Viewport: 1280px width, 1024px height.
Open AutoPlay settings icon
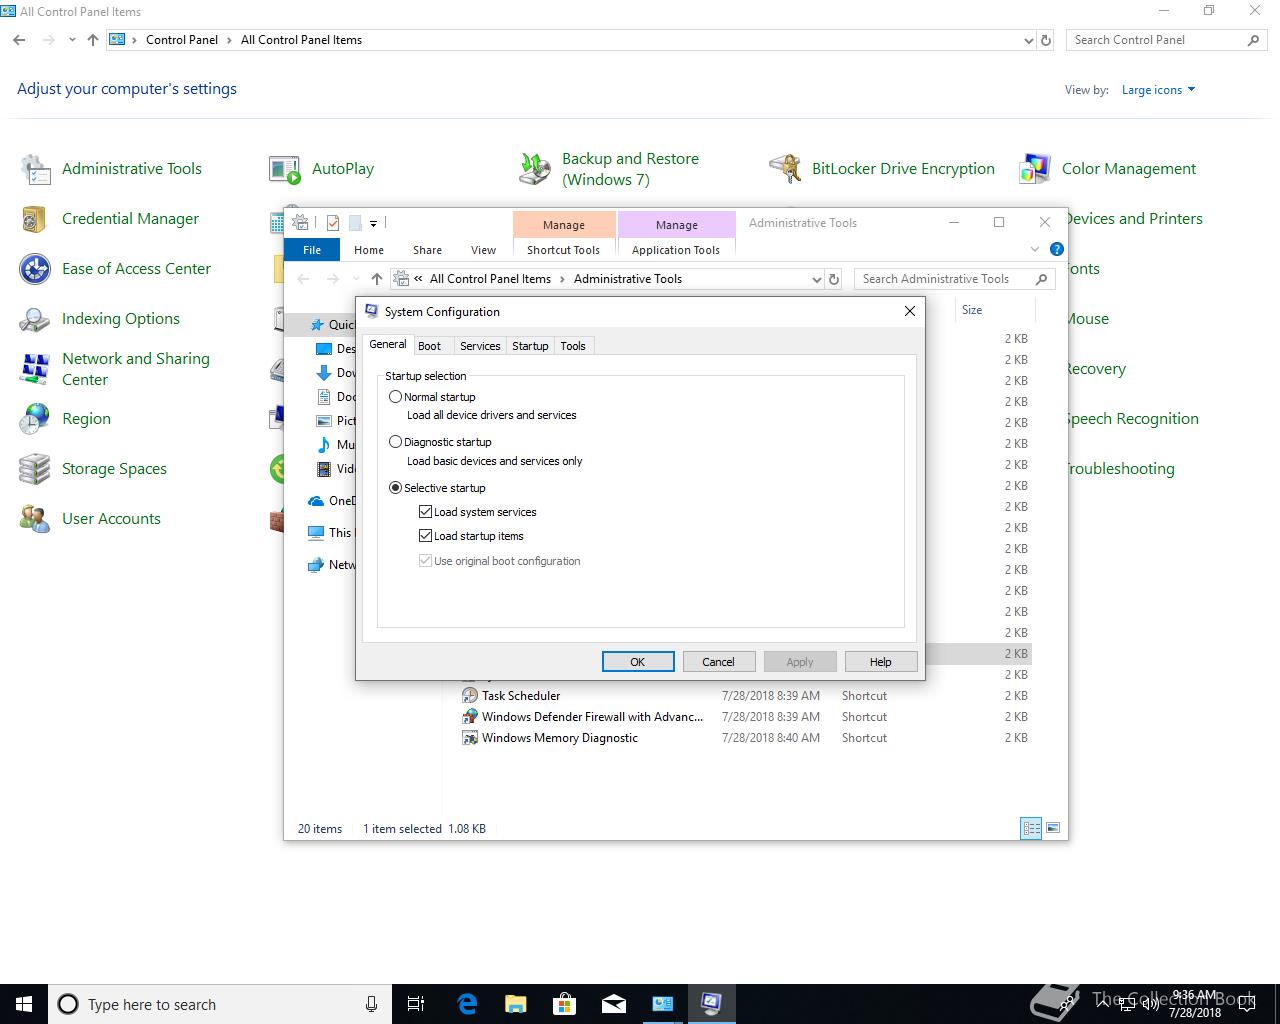point(285,169)
